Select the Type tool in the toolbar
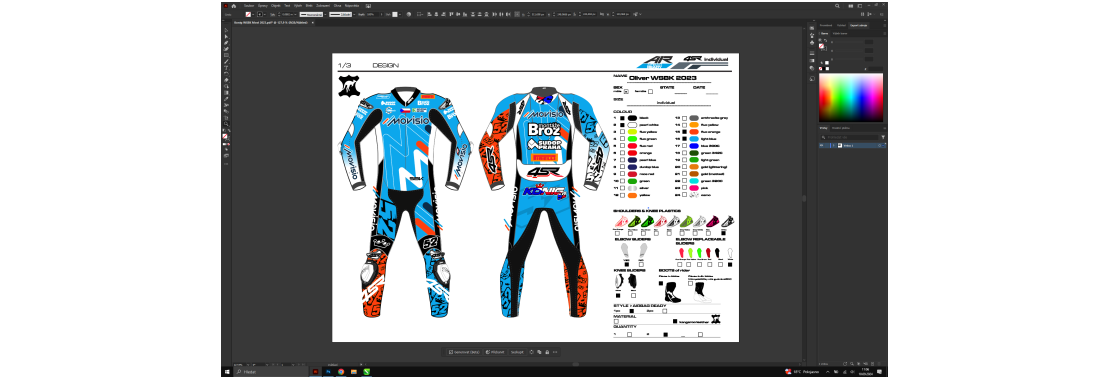 (226, 68)
